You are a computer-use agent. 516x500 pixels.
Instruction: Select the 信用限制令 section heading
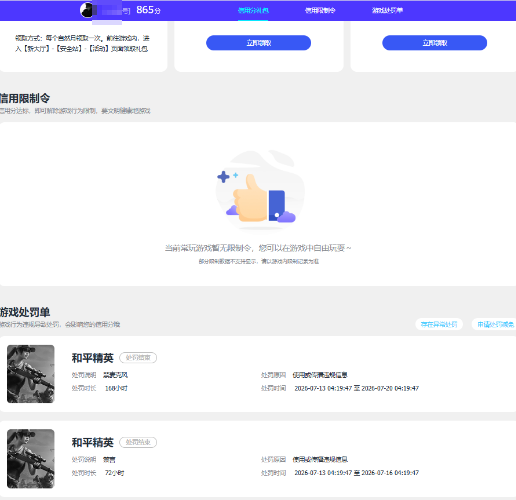pyautogui.click(x=25, y=98)
